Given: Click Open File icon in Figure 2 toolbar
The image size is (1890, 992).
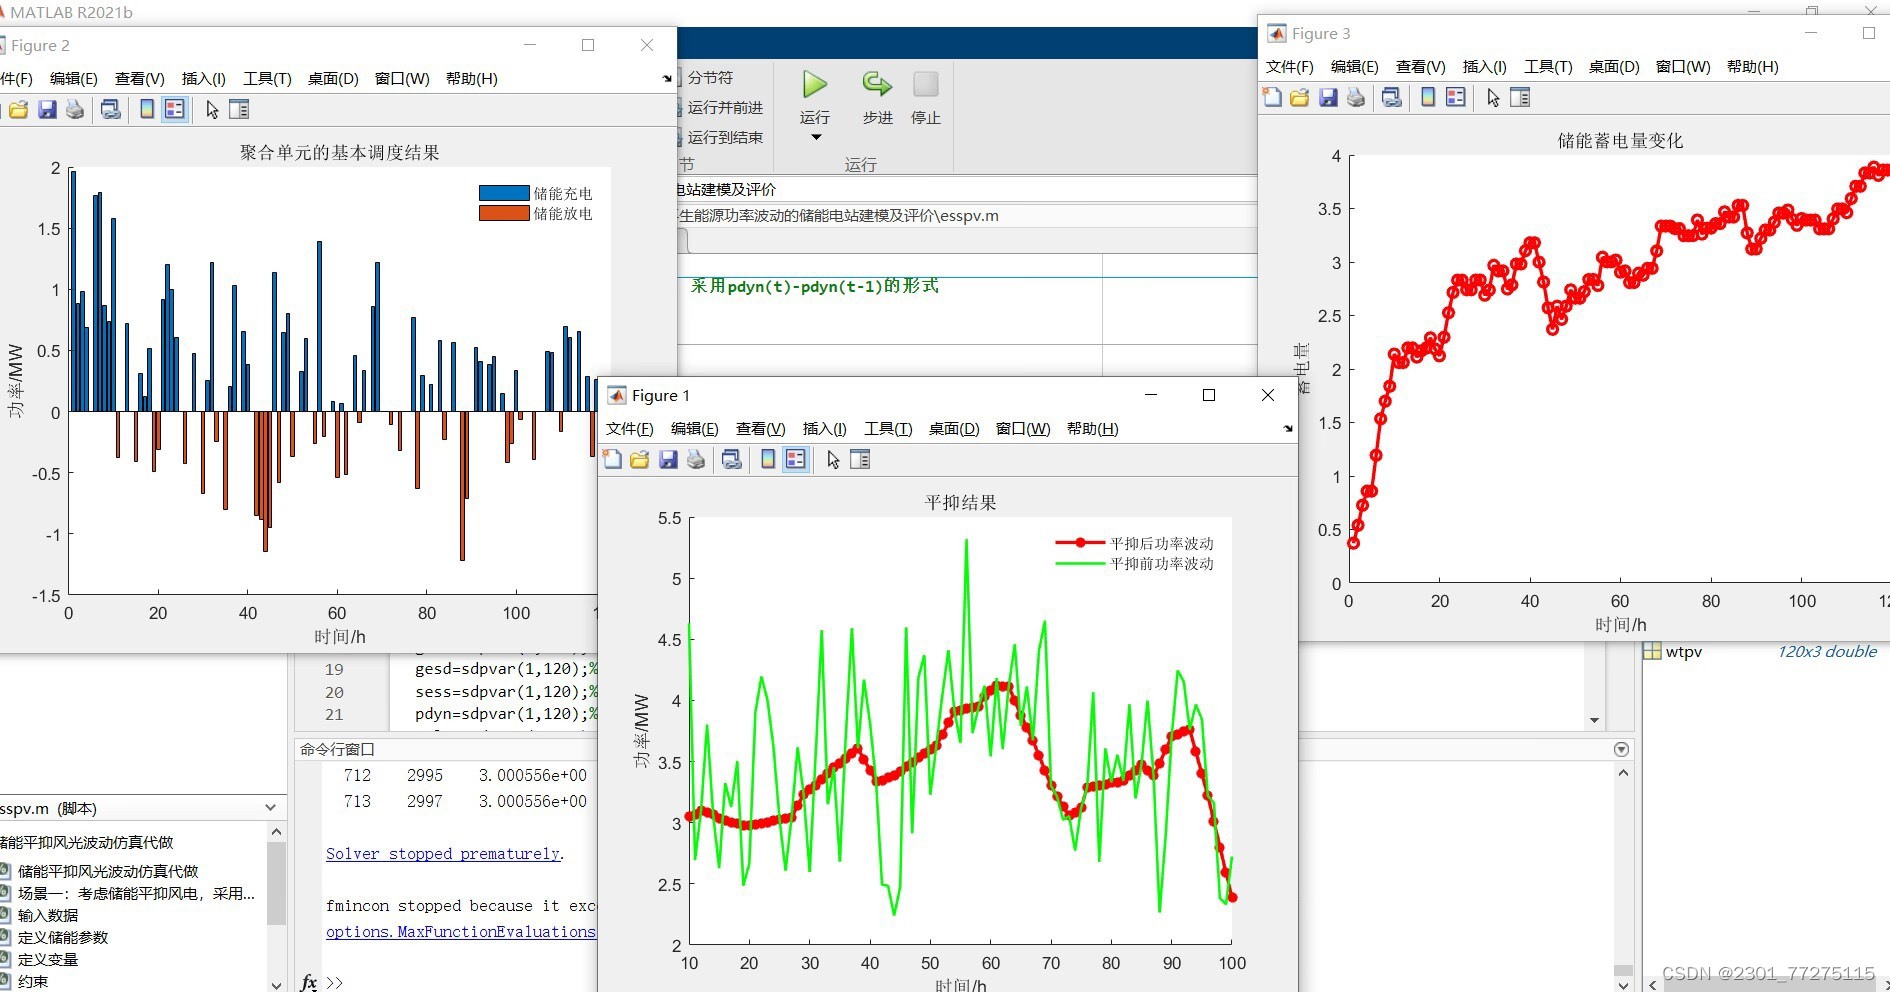Looking at the screenshot, I should click(19, 110).
